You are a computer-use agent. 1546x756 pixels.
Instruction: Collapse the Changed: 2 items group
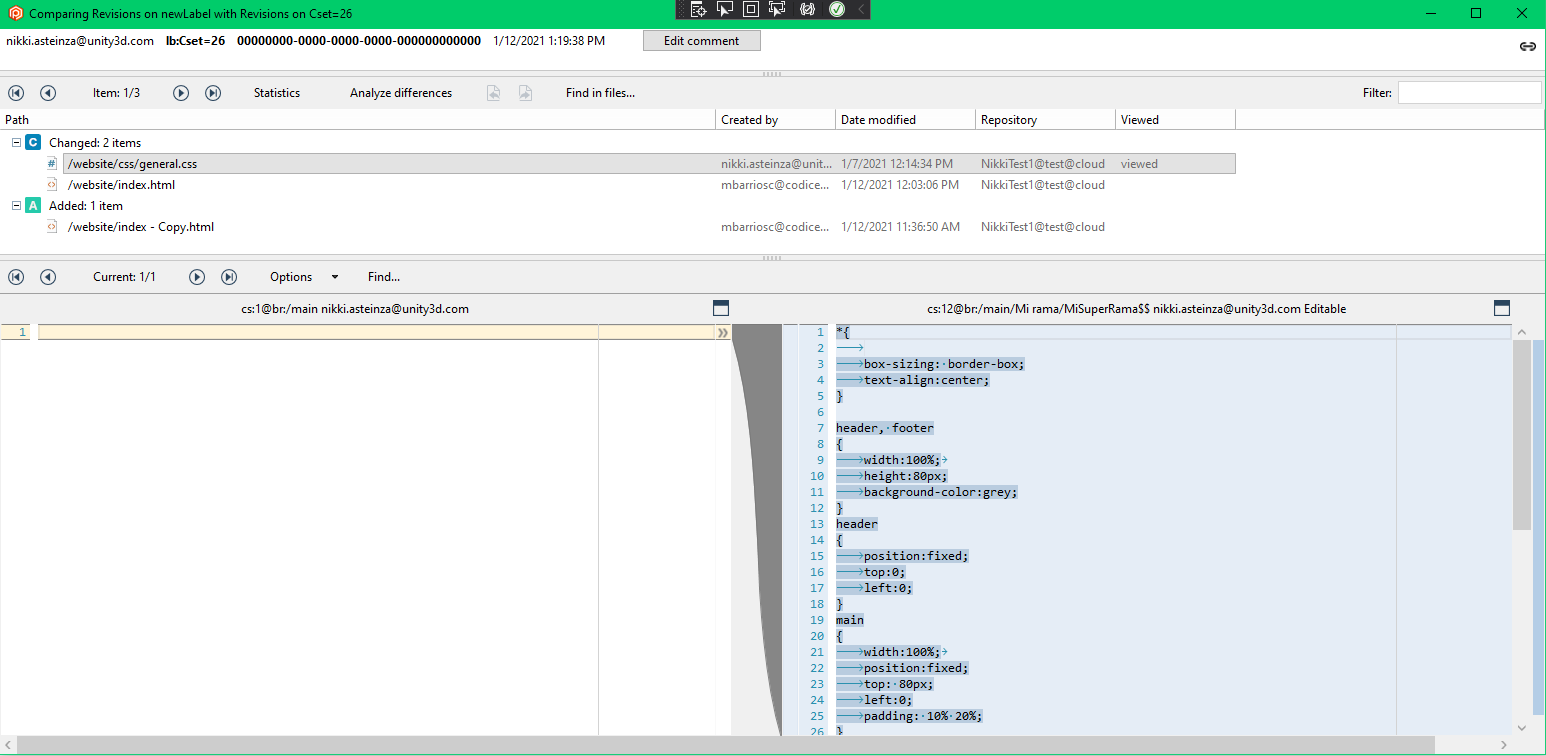tap(16, 142)
